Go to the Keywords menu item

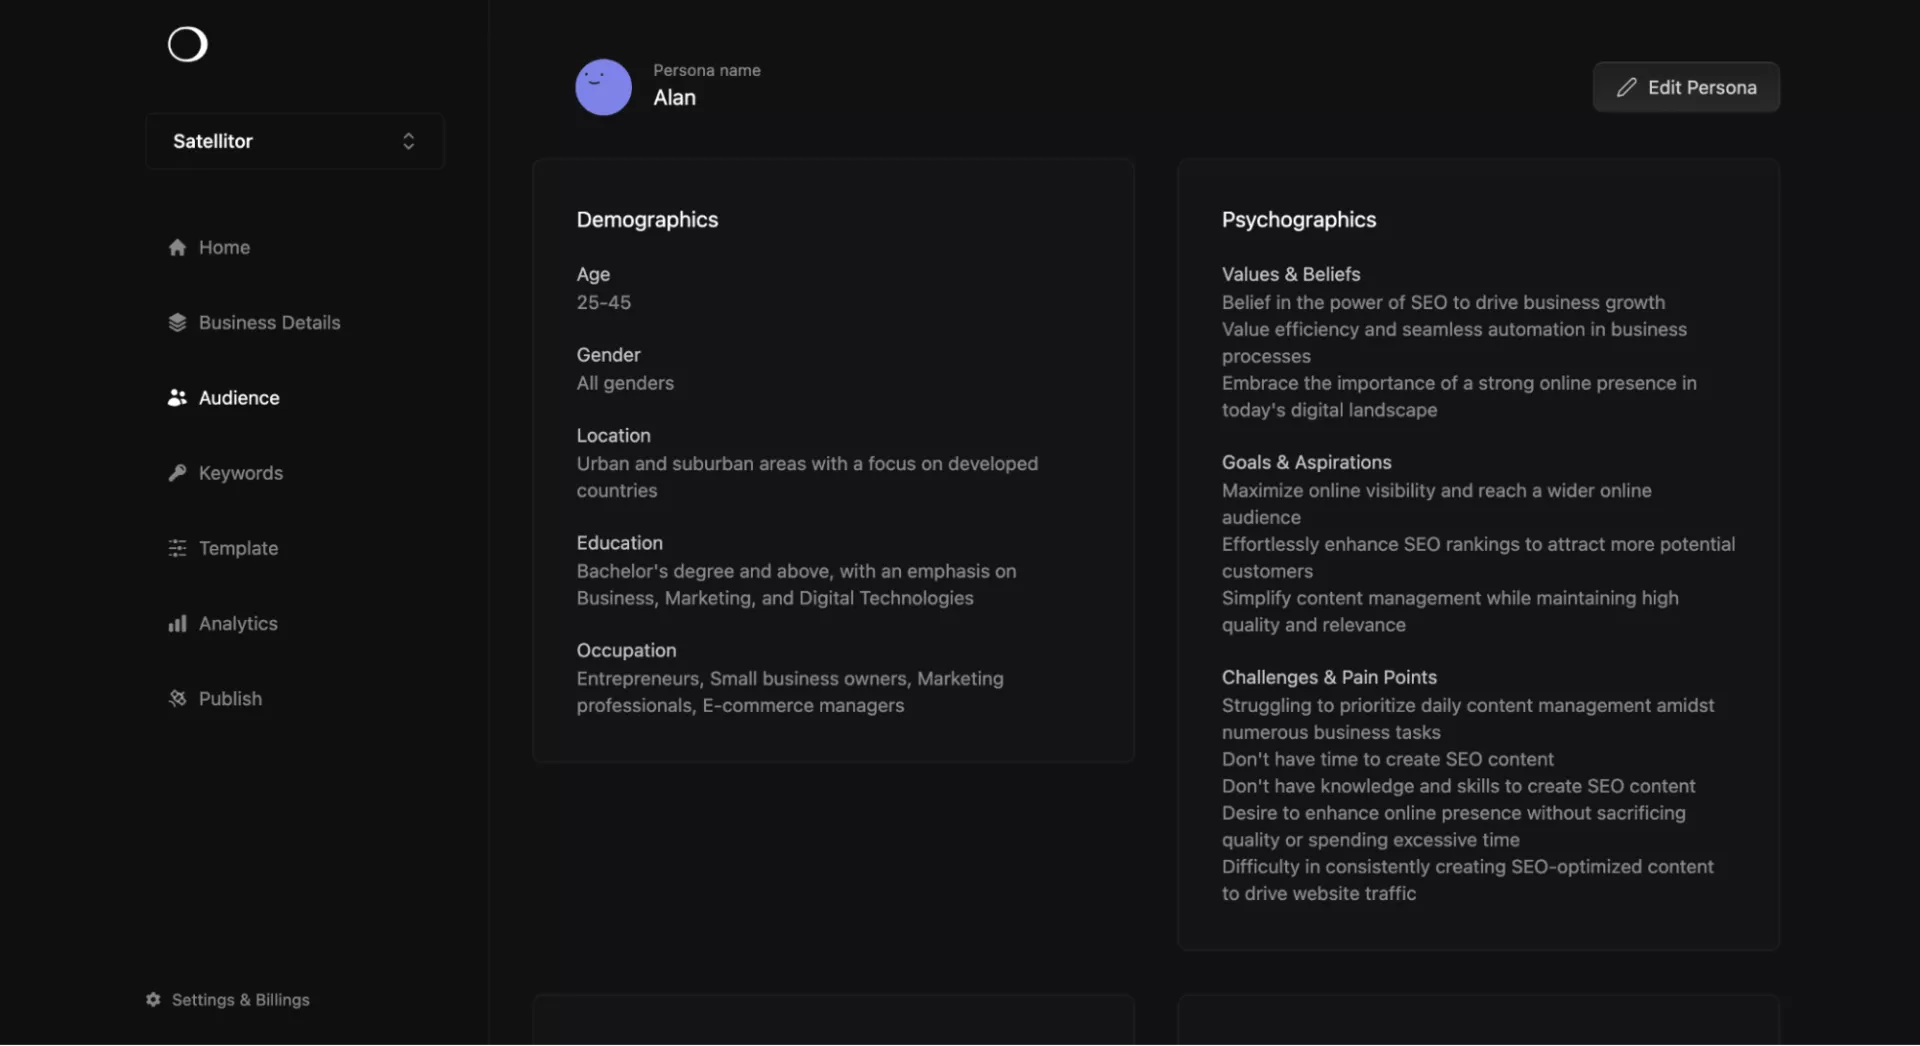(240, 473)
